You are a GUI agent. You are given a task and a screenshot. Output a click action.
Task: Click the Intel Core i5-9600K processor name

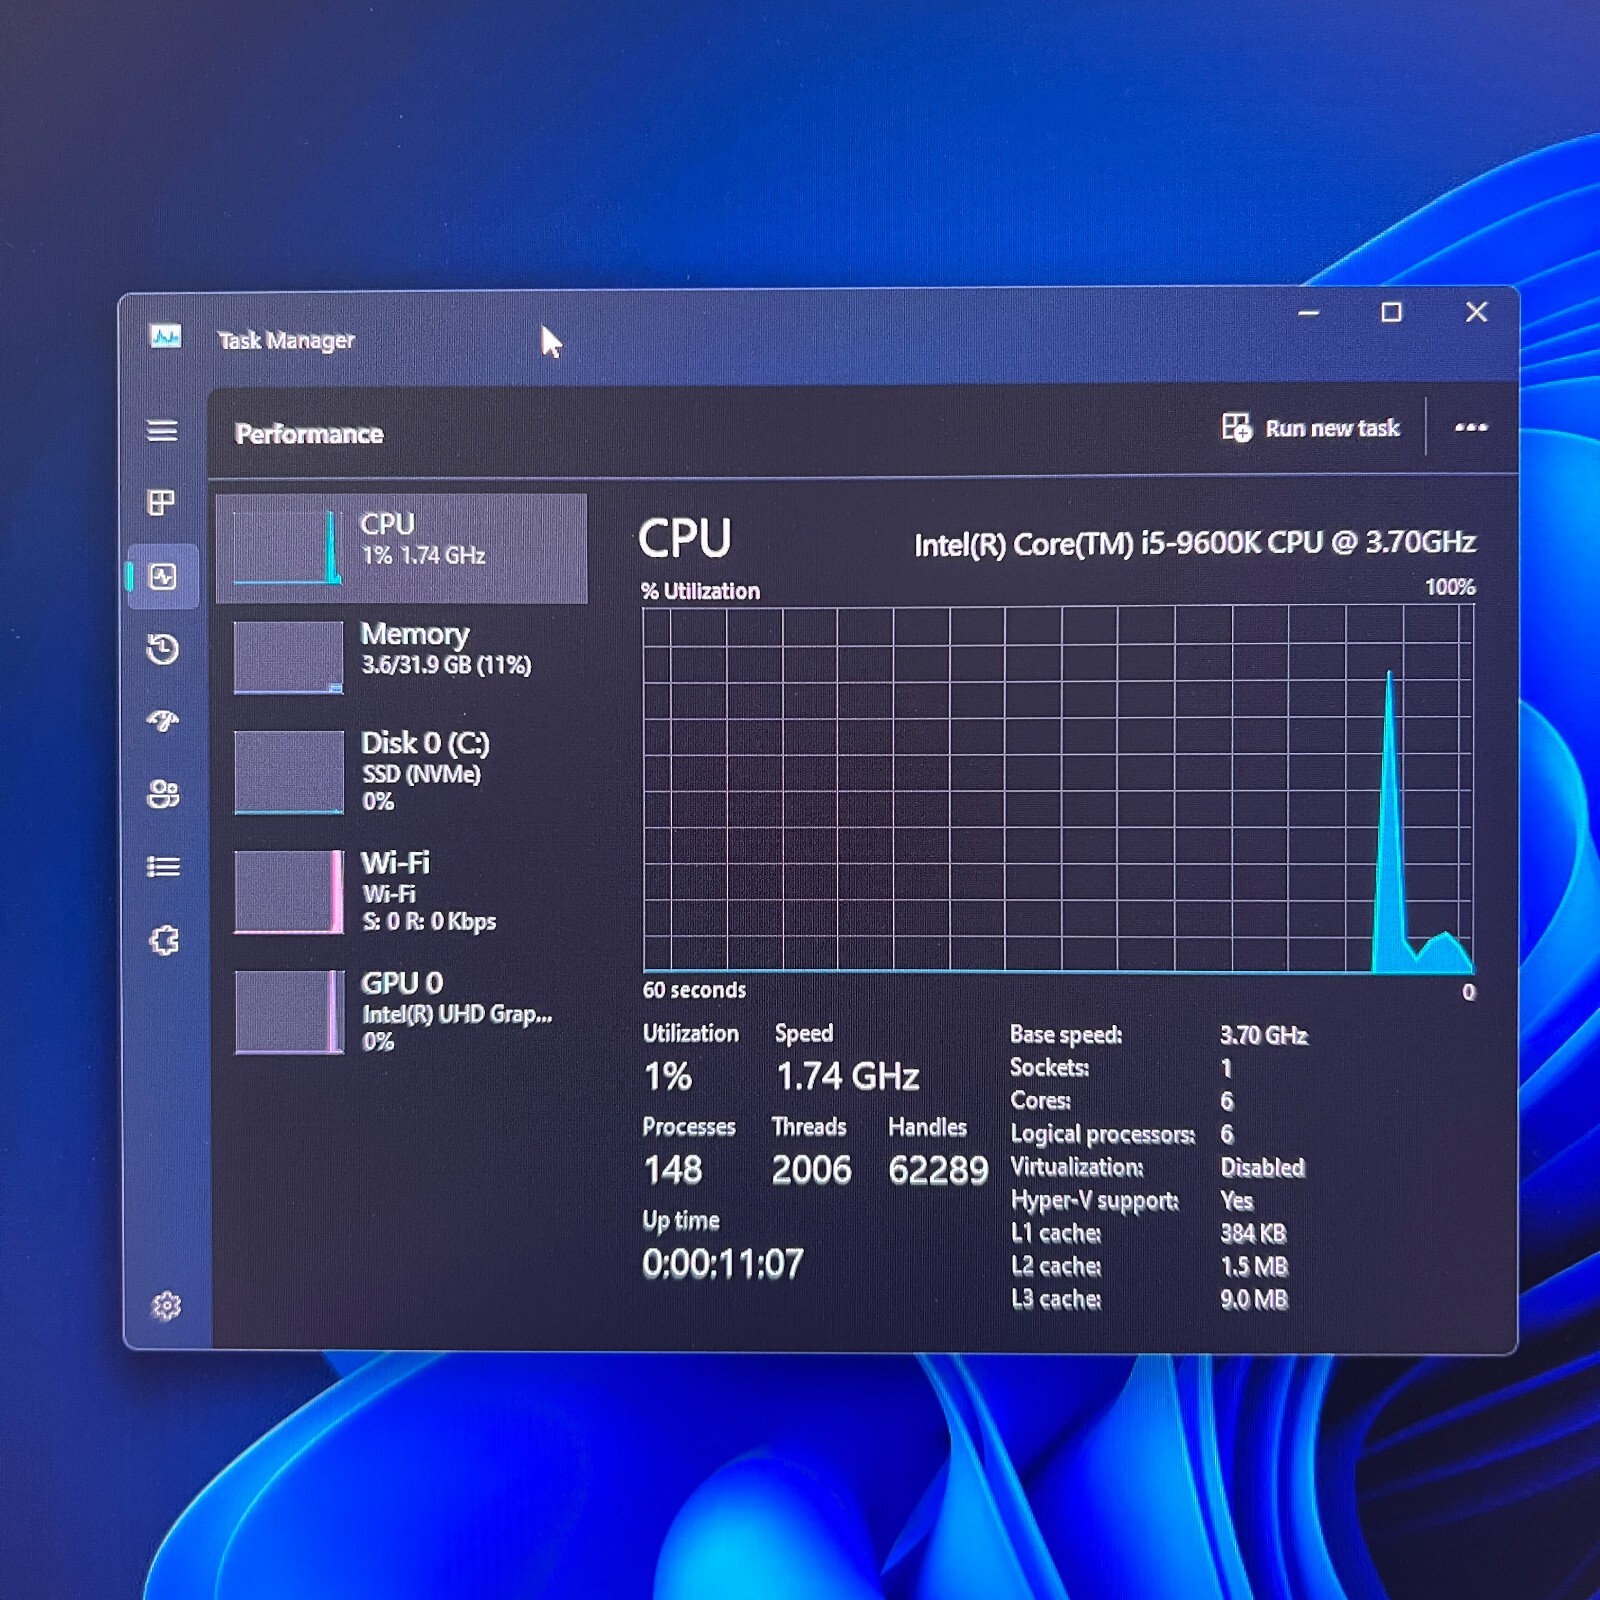1195,543
